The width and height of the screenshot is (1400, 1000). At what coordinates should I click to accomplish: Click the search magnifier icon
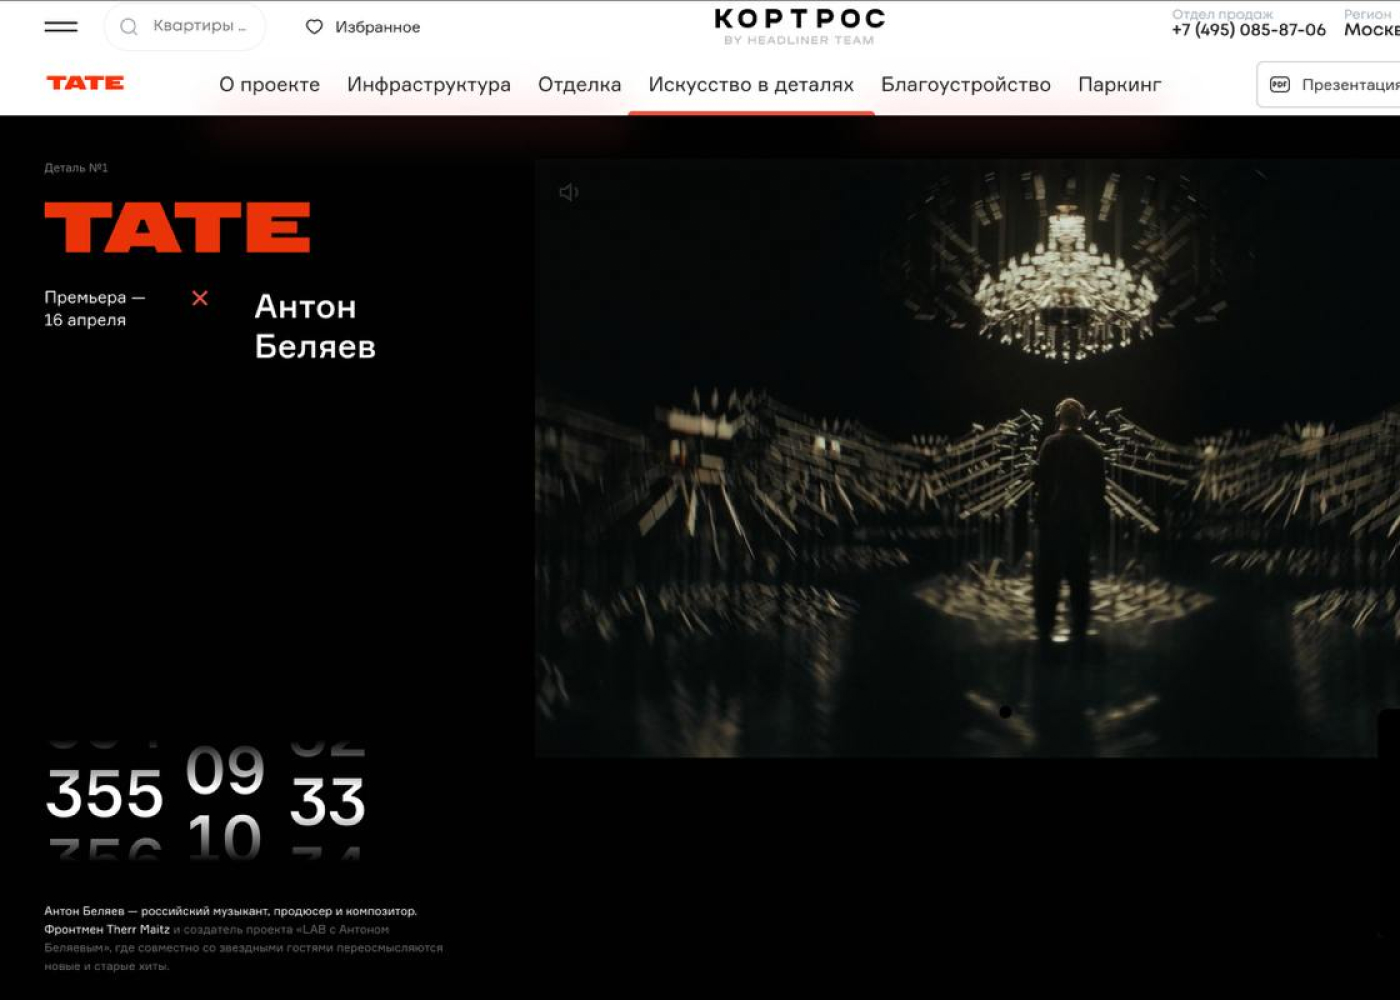point(129,27)
